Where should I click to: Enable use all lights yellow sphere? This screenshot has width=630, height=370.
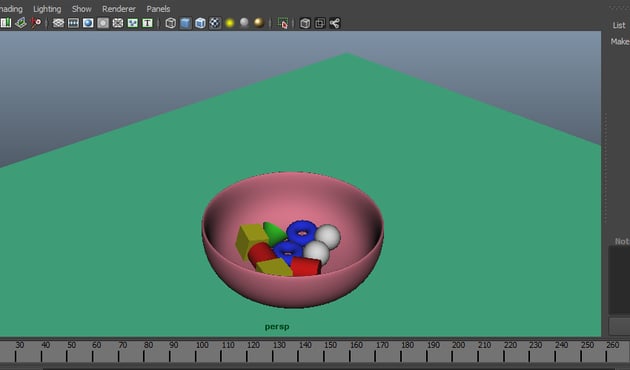click(230, 23)
